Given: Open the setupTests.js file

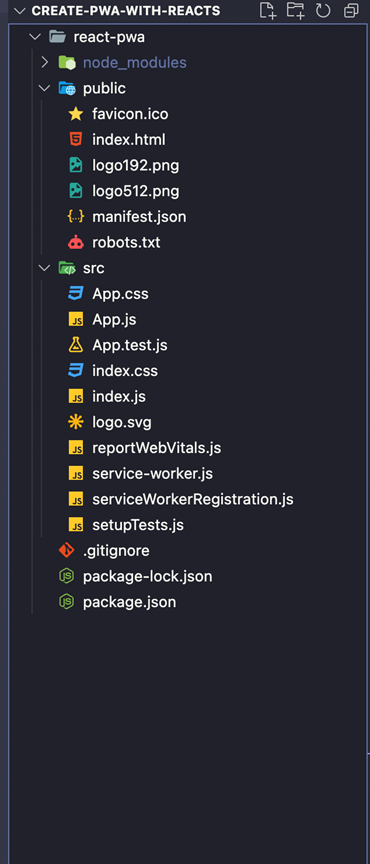Looking at the screenshot, I should click(137, 526).
